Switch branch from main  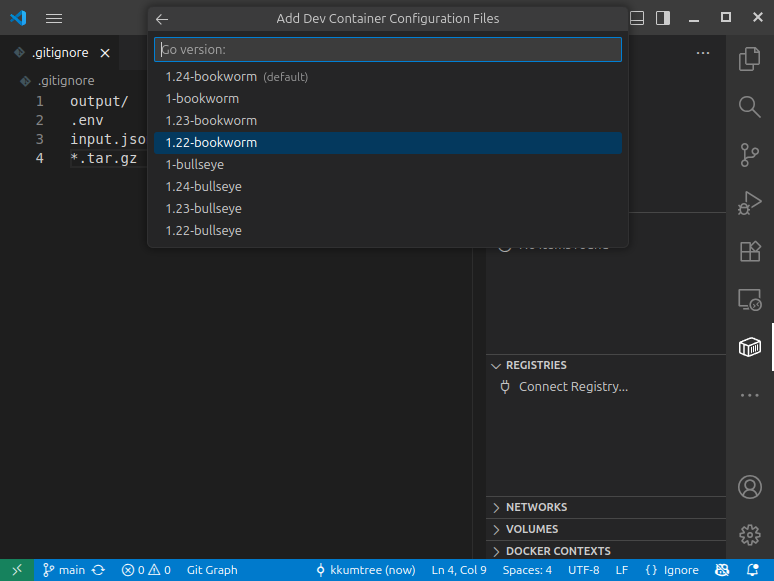tap(64, 570)
